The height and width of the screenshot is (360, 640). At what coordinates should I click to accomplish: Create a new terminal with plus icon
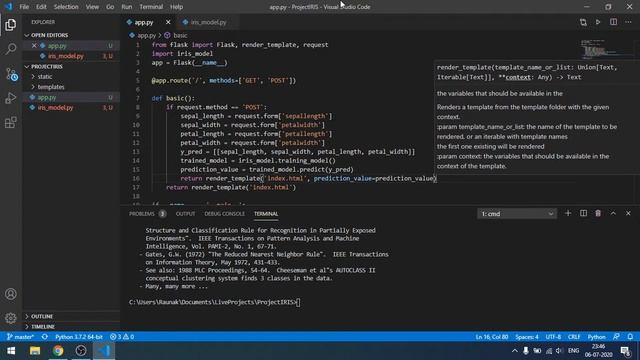click(x=568, y=213)
